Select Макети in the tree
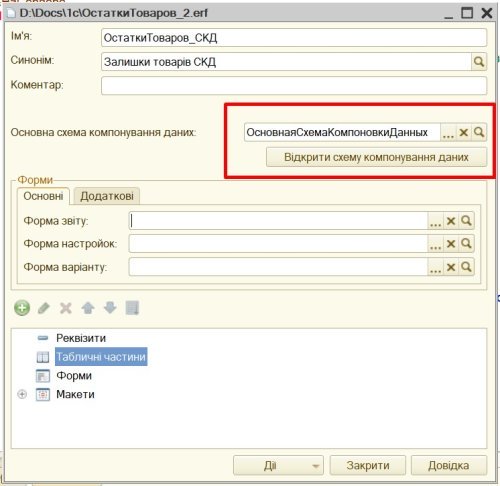Screen dimensions: 500x486 75,394
